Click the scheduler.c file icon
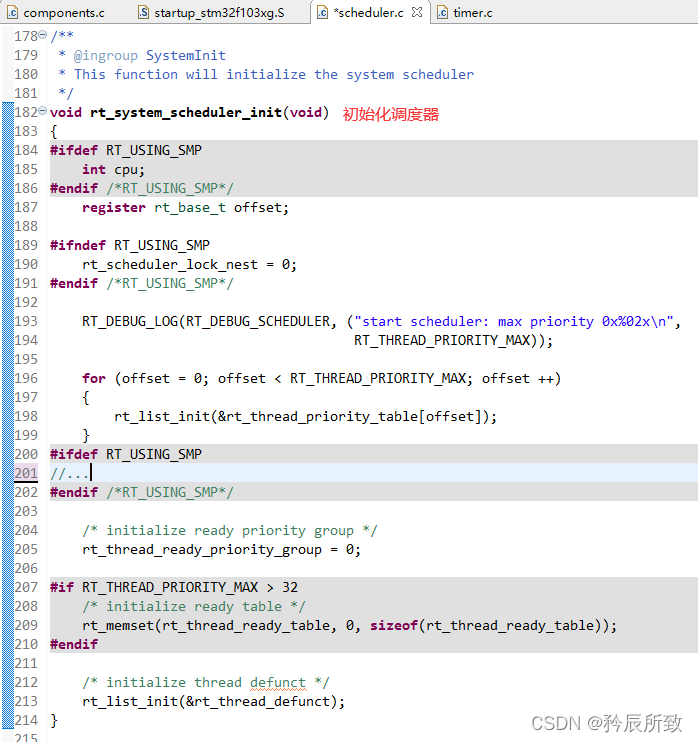The width and height of the screenshot is (698, 742). [323, 13]
